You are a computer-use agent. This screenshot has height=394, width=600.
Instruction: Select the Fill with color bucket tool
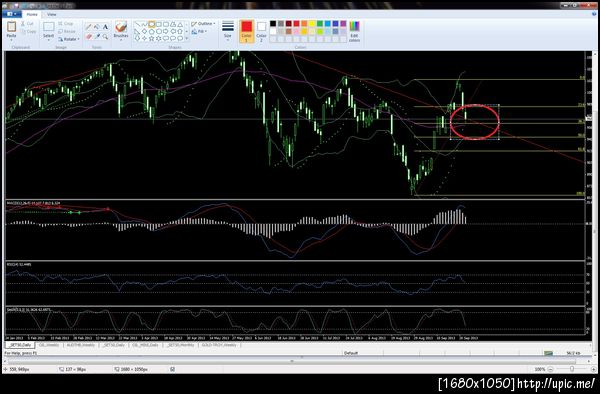[96, 27]
